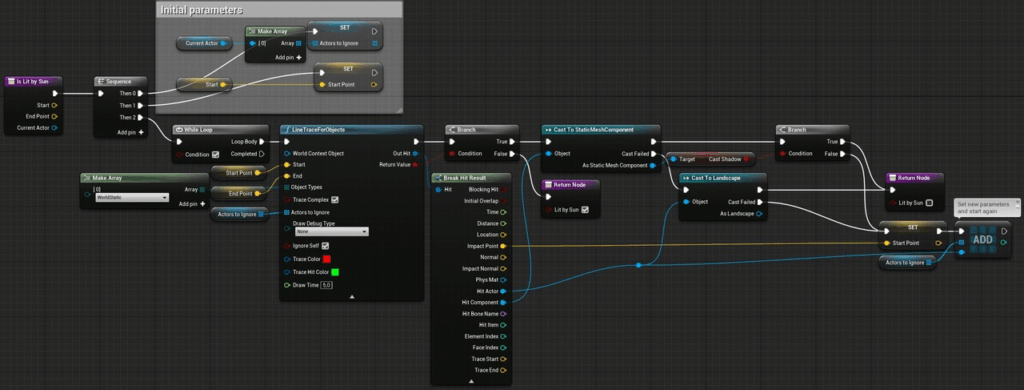Click the Break Hit Result node icon
This screenshot has width=1024, height=390.
pyautogui.click(x=438, y=178)
